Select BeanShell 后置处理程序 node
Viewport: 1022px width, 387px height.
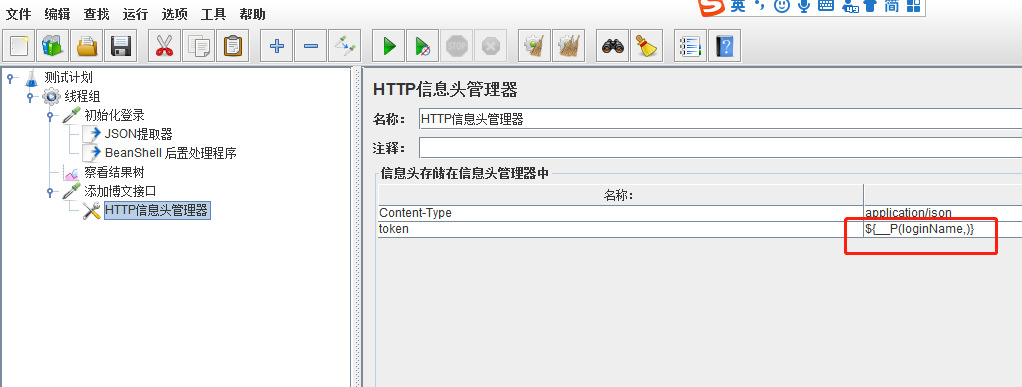[170, 154]
